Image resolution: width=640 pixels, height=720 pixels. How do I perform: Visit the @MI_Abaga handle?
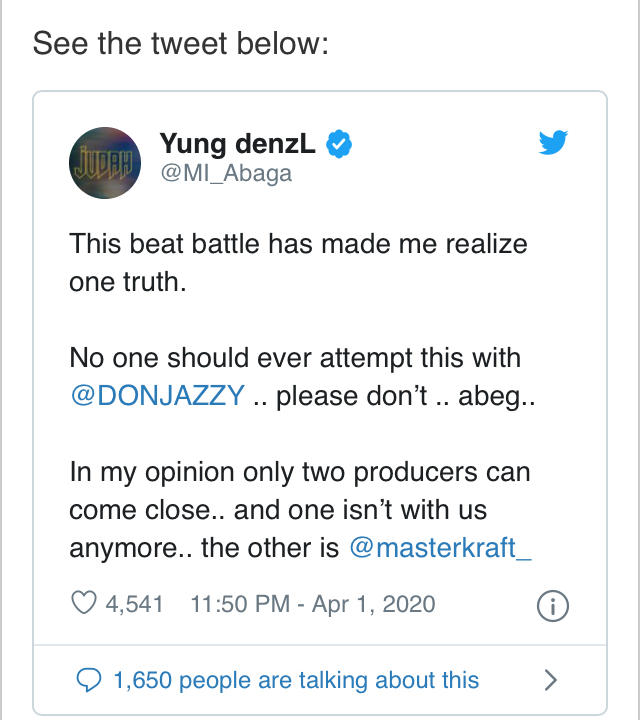pos(225,173)
